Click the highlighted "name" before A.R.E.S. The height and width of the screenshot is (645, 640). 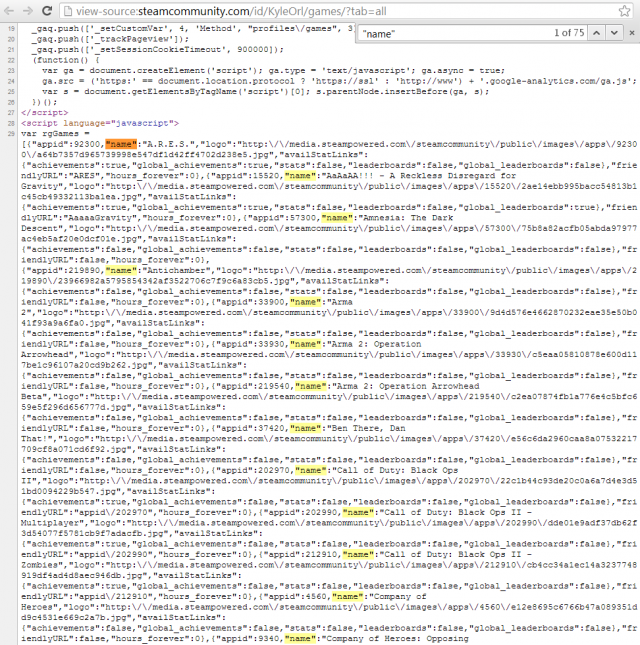click(x=121, y=144)
